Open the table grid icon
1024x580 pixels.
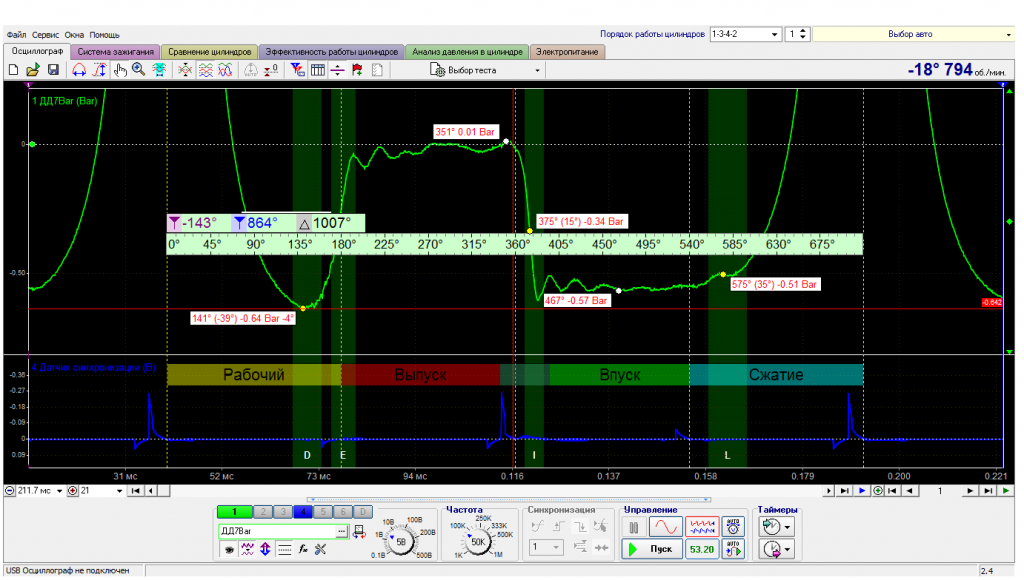[x=317, y=70]
